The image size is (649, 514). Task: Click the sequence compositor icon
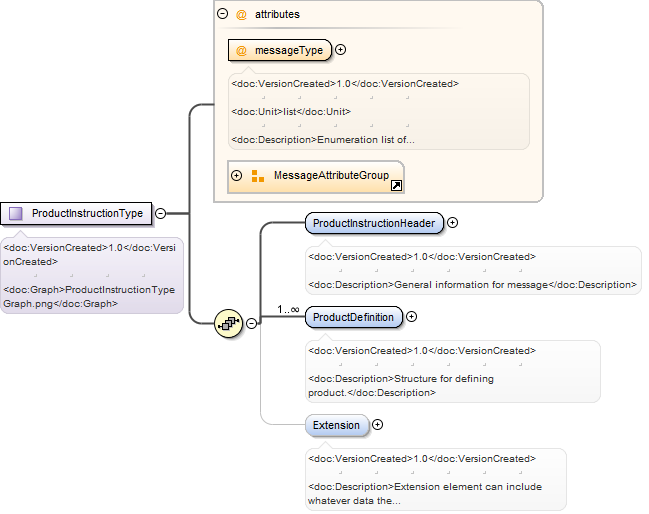[228, 323]
